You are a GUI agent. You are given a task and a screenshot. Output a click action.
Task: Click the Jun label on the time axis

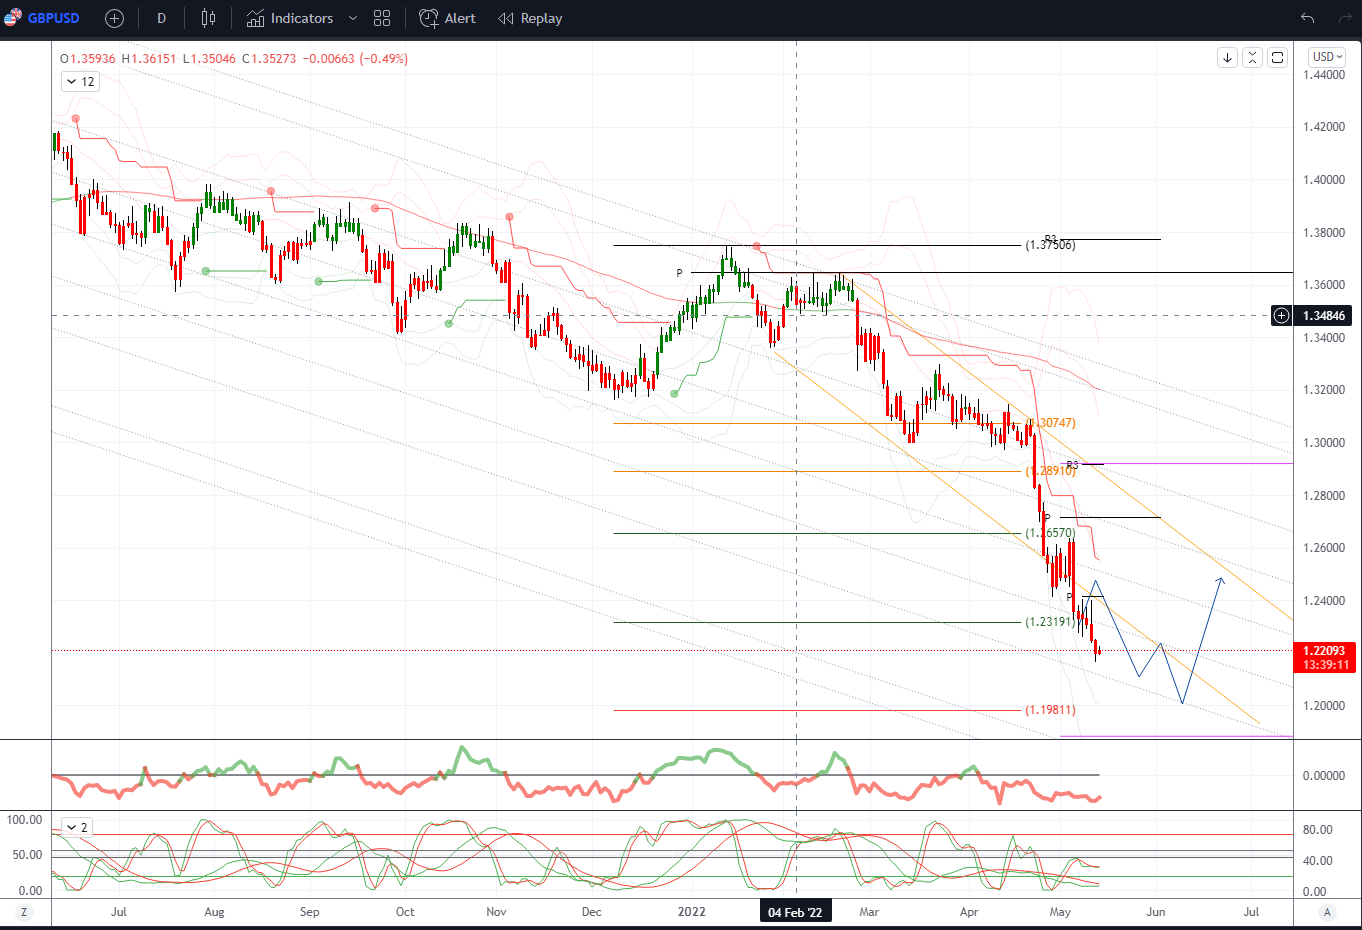(1156, 912)
